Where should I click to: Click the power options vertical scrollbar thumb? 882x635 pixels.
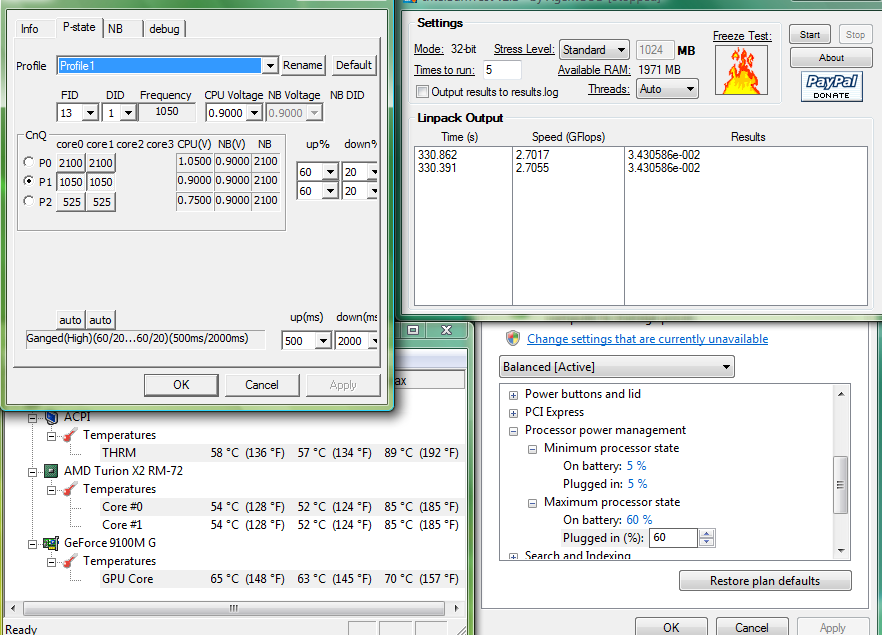tap(840, 484)
